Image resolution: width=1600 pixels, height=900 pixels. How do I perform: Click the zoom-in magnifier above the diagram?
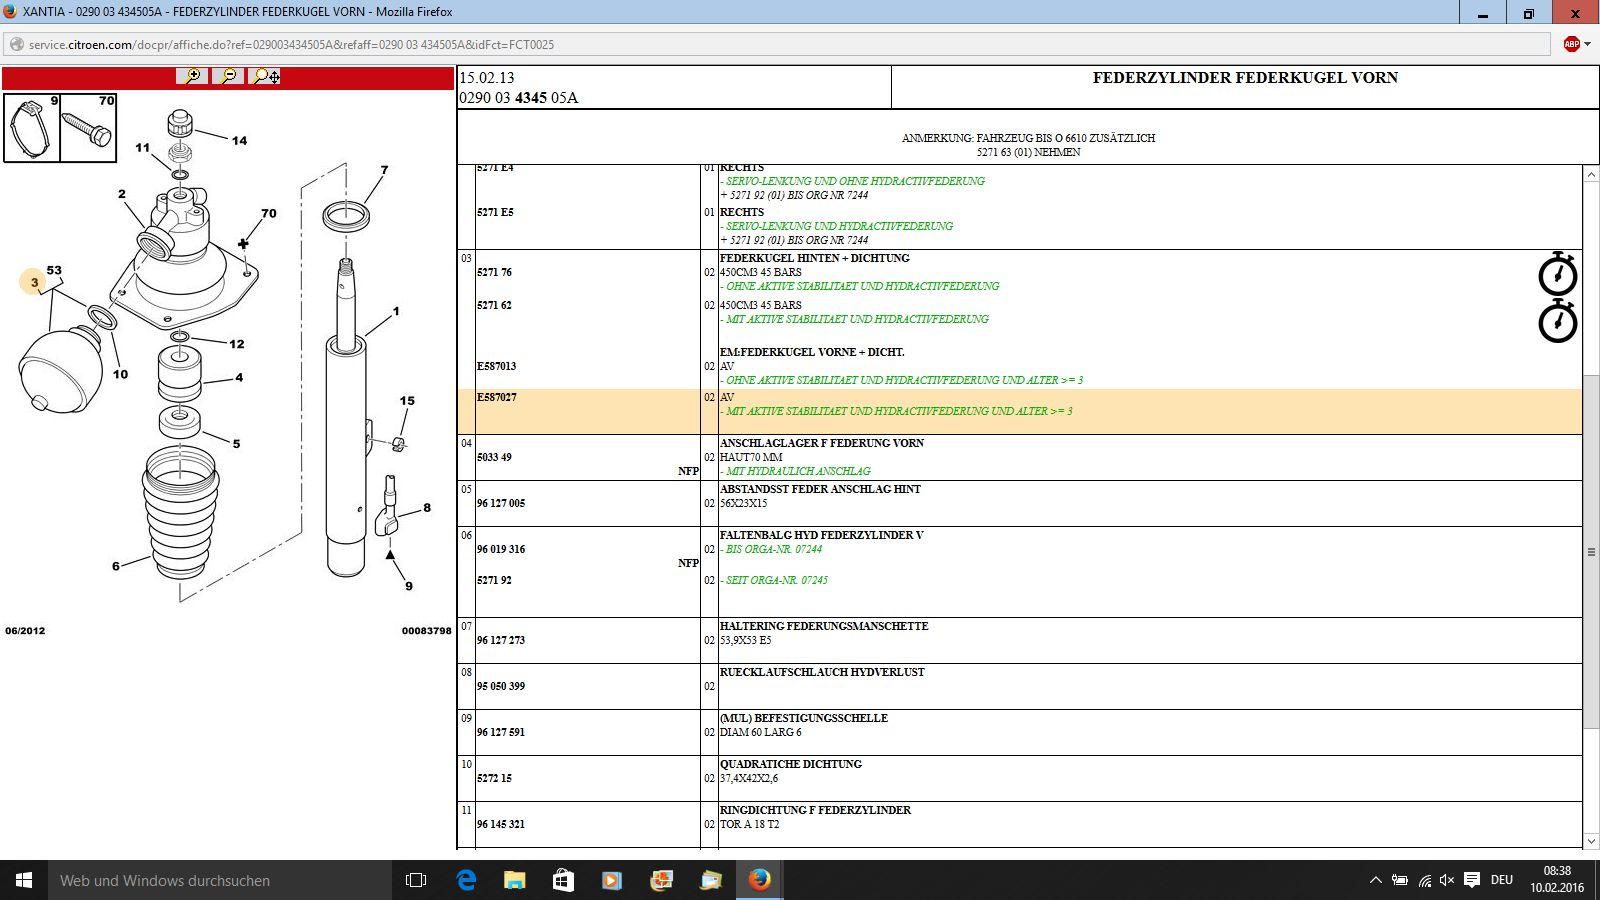click(x=192, y=76)
